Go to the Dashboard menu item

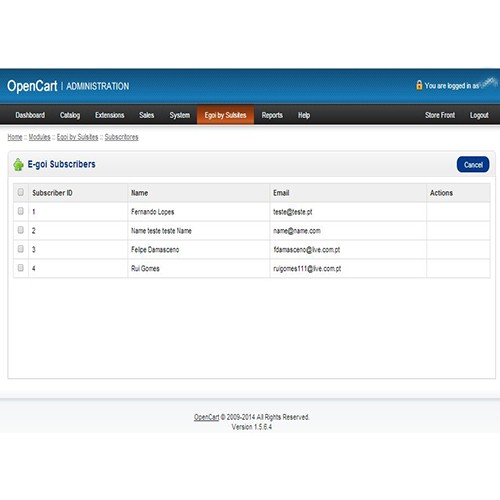[30, 115]
